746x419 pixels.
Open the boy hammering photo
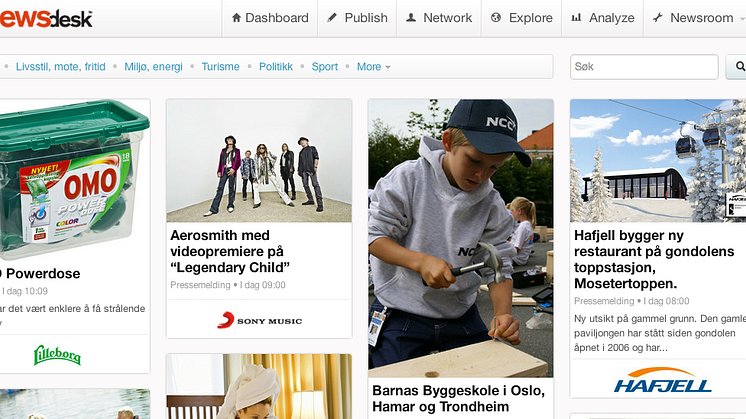click(461, 238)
